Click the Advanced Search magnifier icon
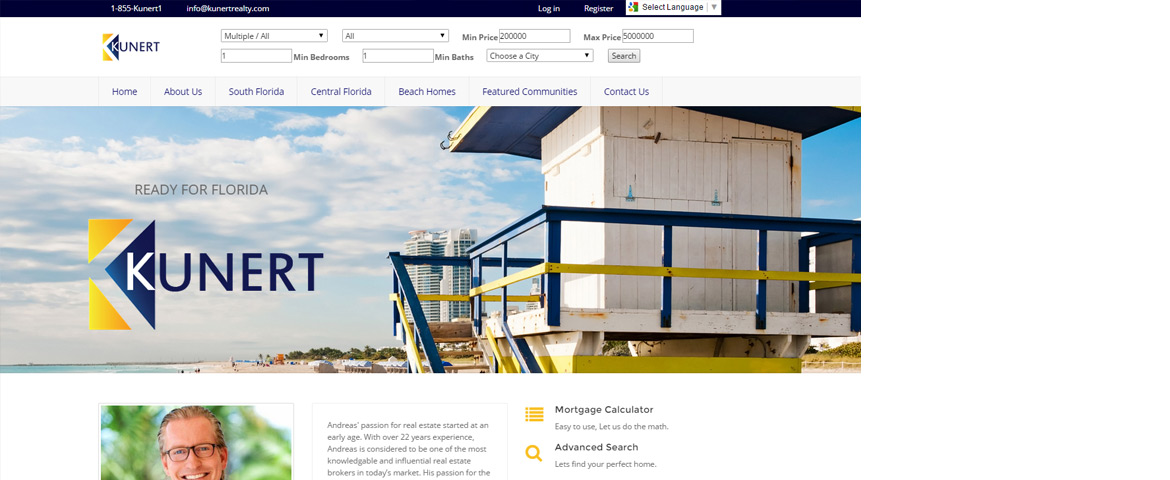The width and height of the screenshot is (1170, 480). pos(534,453)
